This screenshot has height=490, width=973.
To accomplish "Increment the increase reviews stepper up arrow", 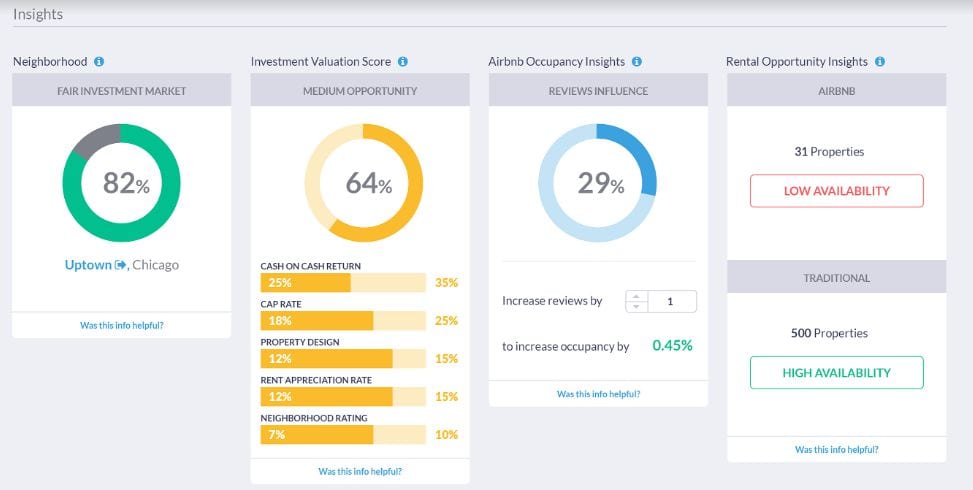I will [637, 296].
